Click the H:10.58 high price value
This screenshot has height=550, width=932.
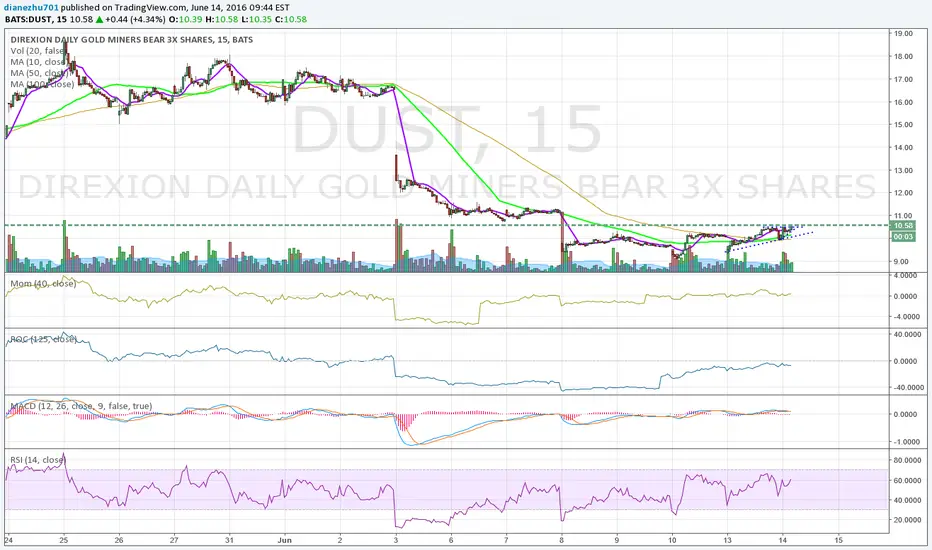click(222, 19)
